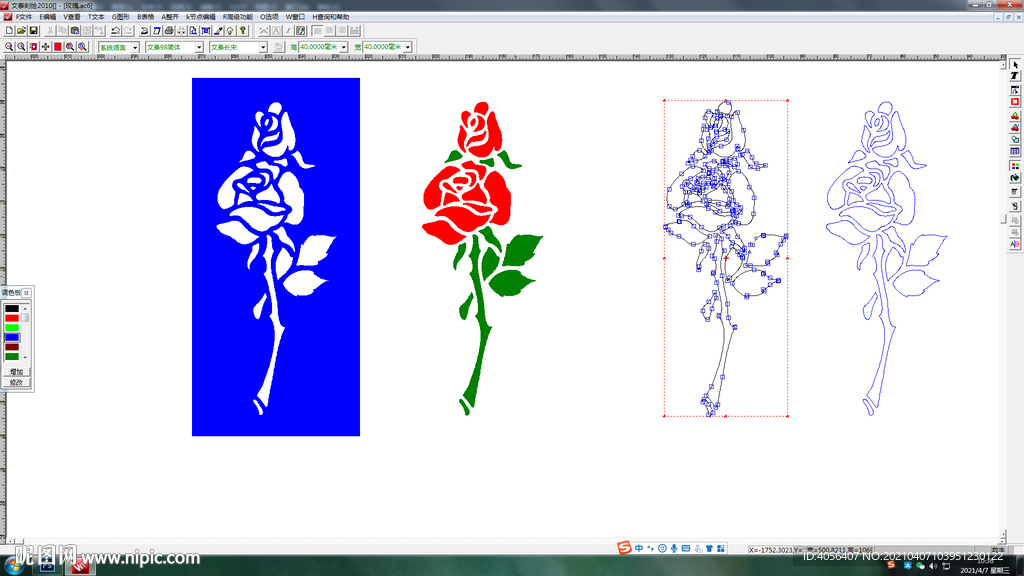Screen dimensions: 1024x576
Task: Toggle the color palette panel button
Action: (x=26, y=292)
